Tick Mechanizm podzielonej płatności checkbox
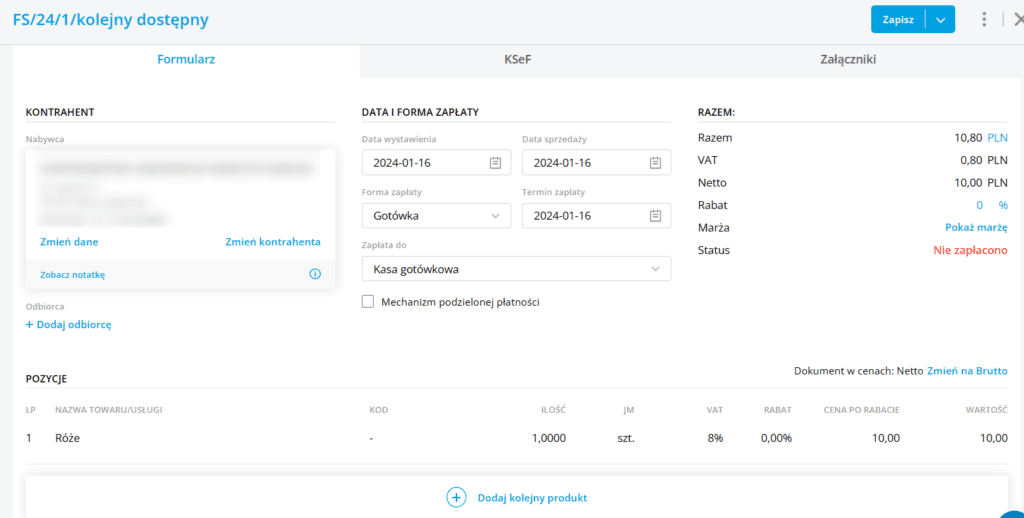Image resolution: width=1024 pixels, height=518 pixels. point(368,302)
